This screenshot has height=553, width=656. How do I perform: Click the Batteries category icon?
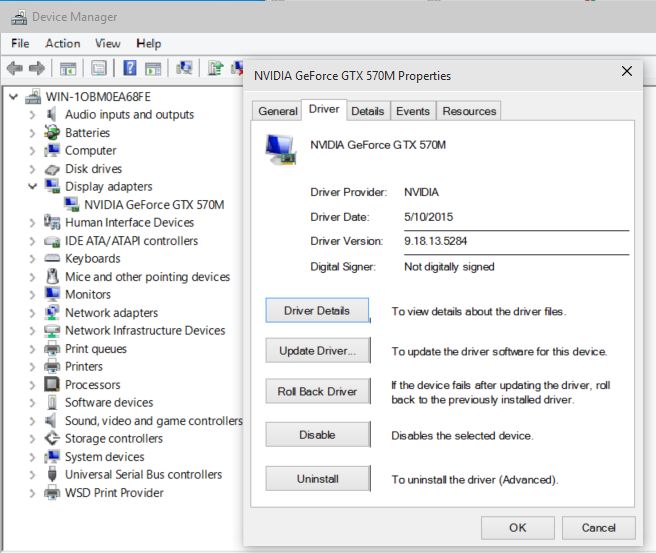pyautogui.click(x=52, y=132)
